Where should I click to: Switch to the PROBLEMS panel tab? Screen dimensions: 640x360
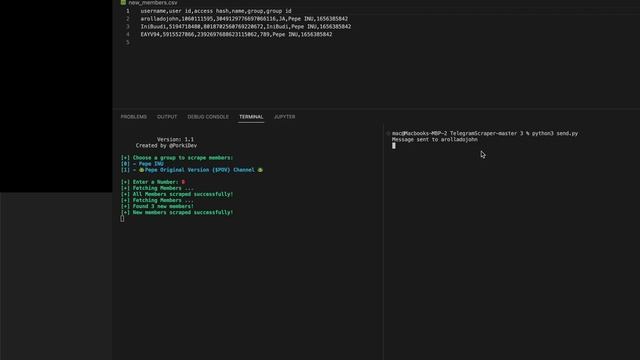click(133, 117)
